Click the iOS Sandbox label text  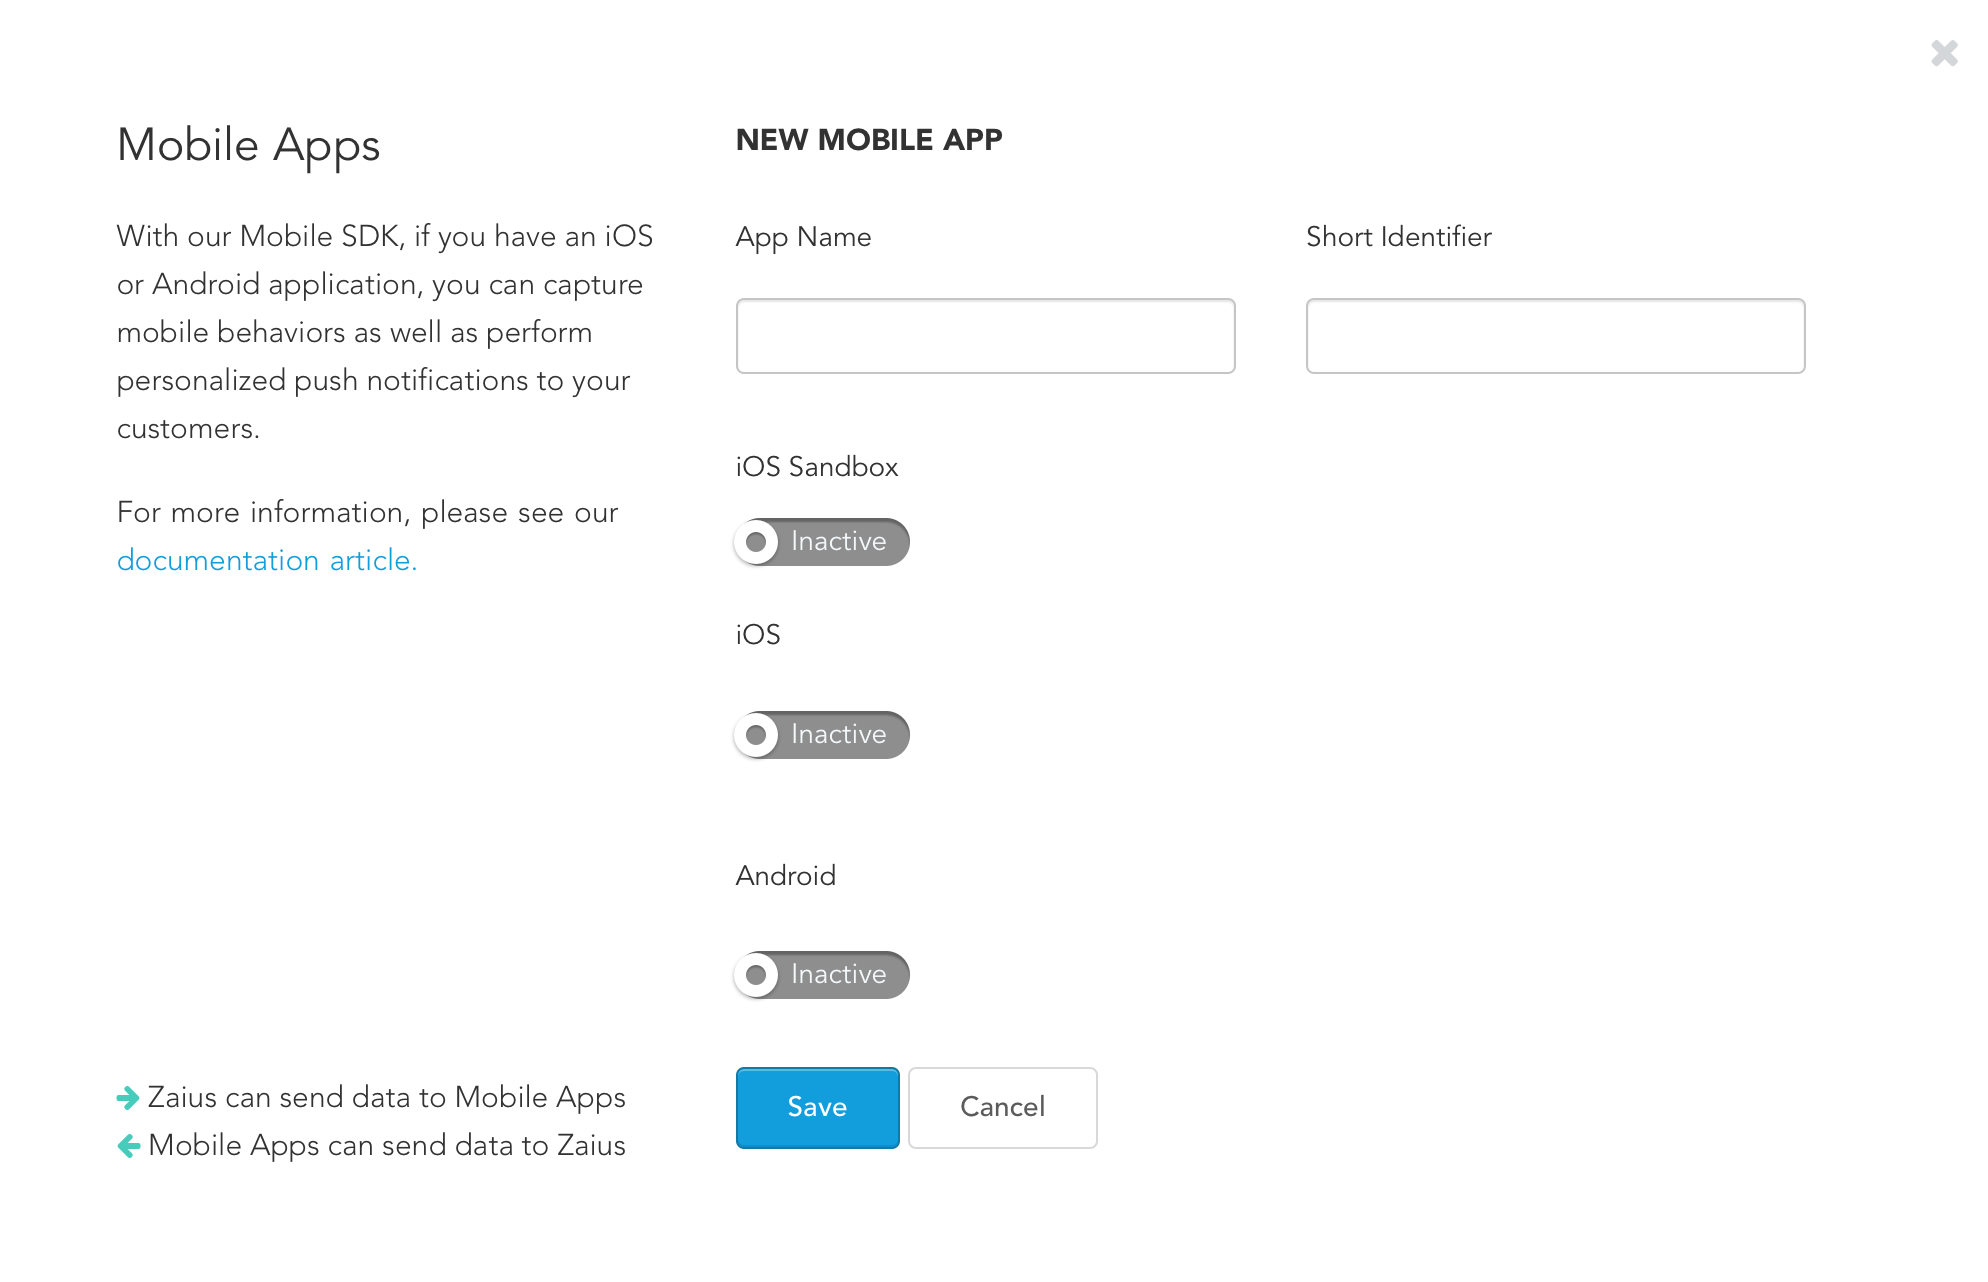[817, 467]
